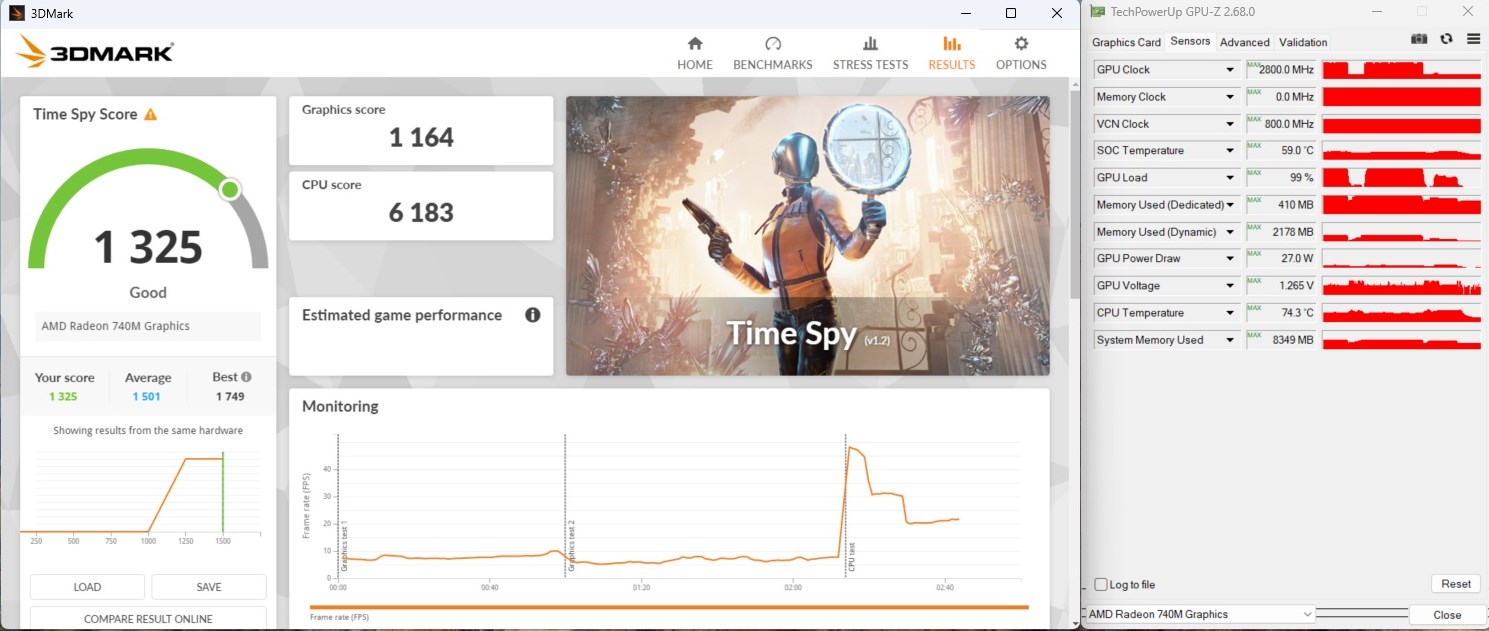The height and width of the screenshot is (631, 1489).
Task: Expand the Memory Clock sensor dropdown
Action: point(1231,97)
